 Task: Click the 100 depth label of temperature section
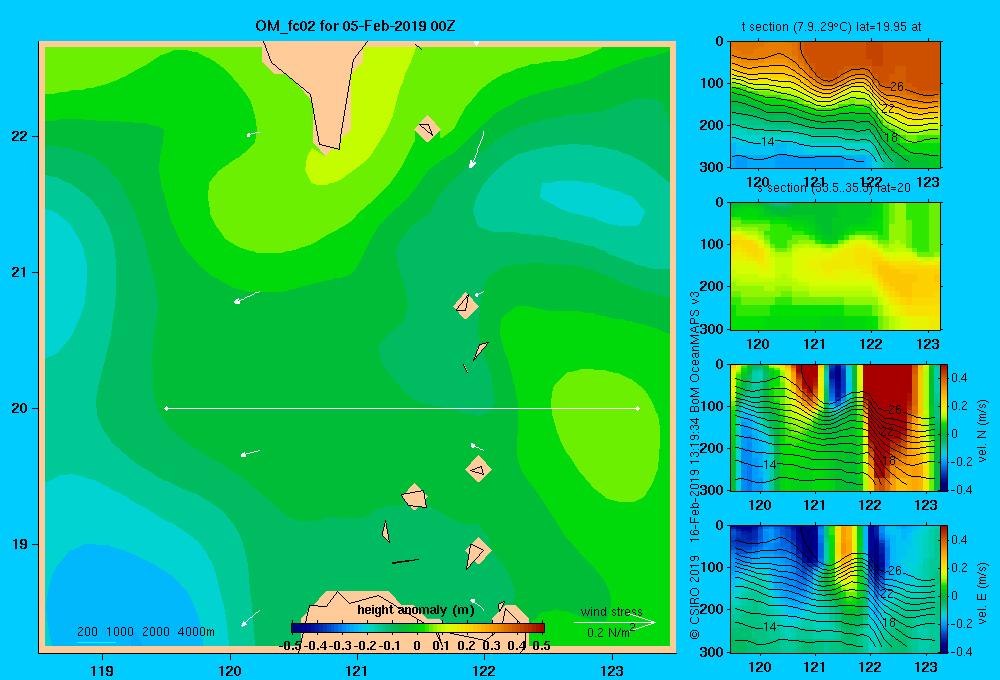click(712, 83)
